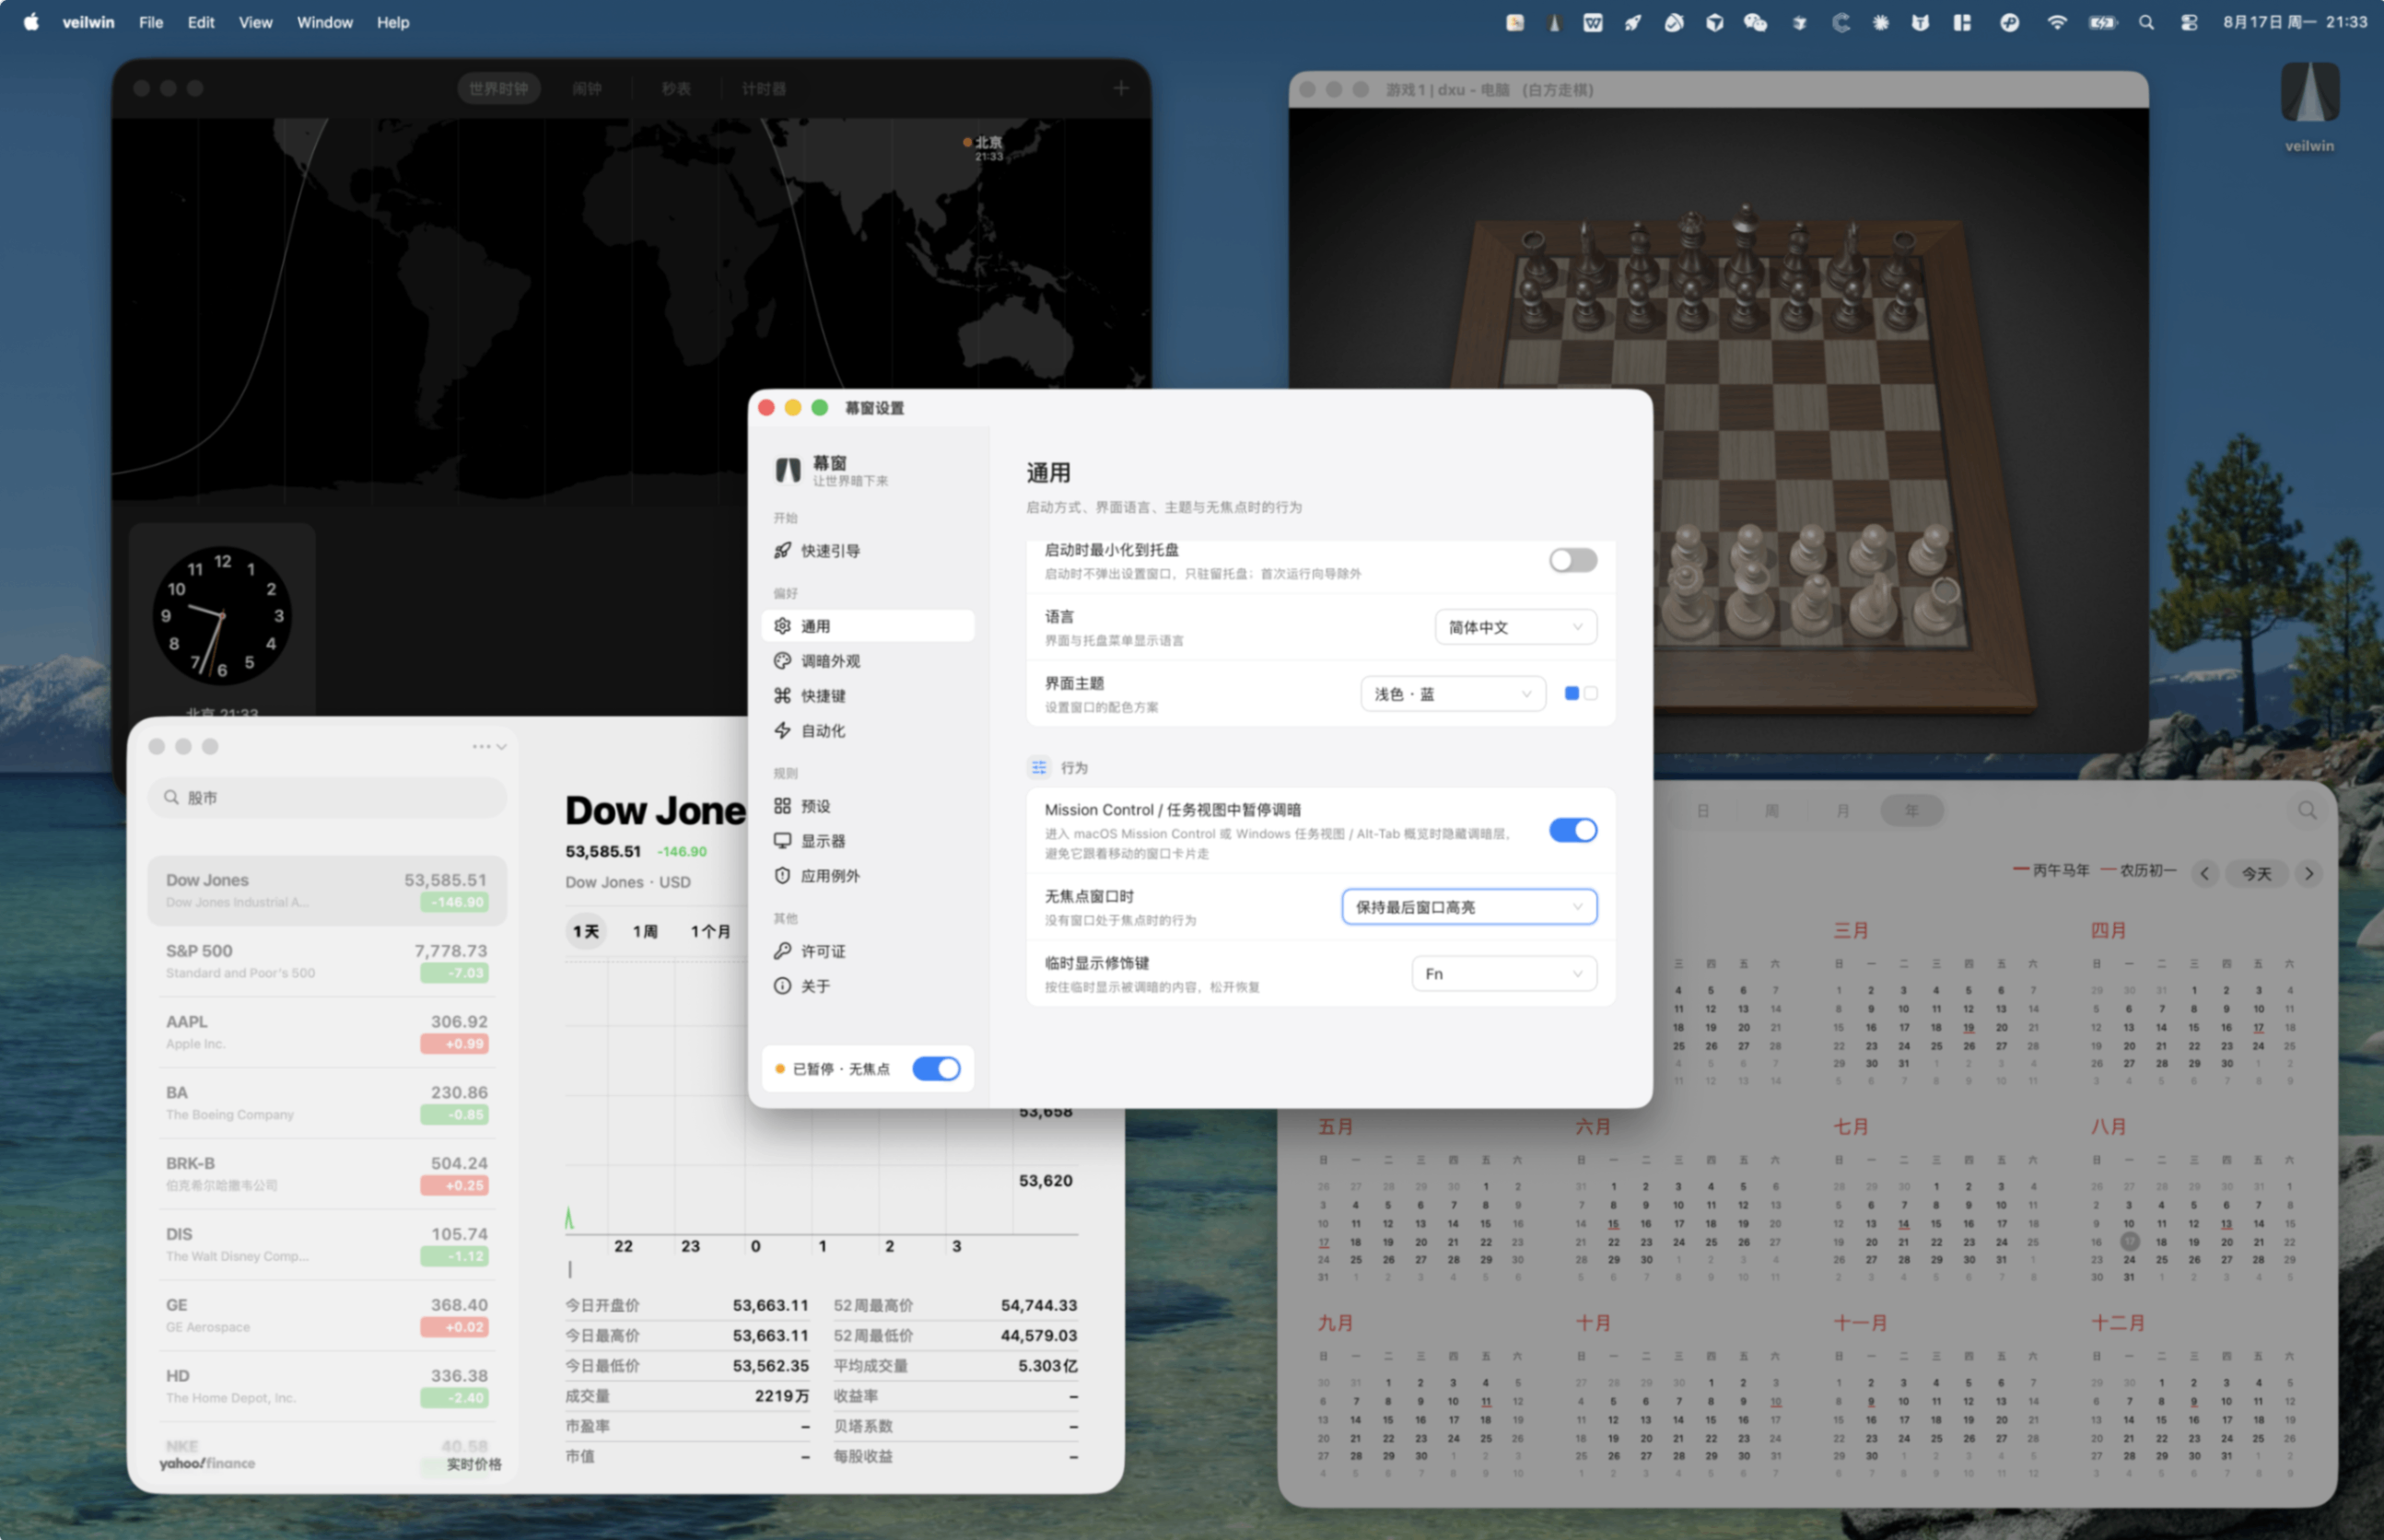This screenshot has width=2384, height=1540.
Task: Open the File menu
Action: click(151, 22)
